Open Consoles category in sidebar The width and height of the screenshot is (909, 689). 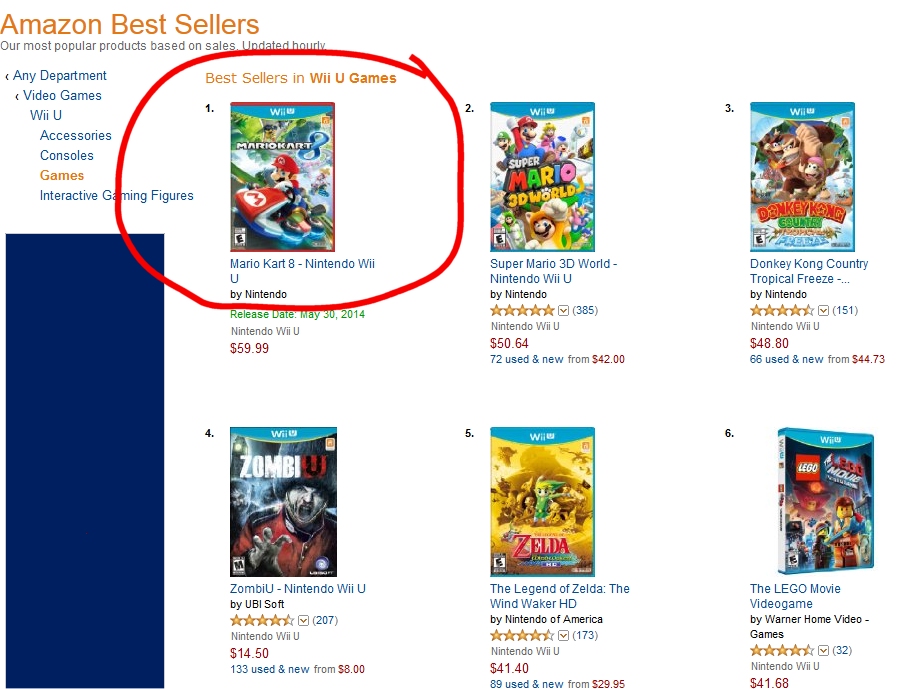[x=67, y=156]
